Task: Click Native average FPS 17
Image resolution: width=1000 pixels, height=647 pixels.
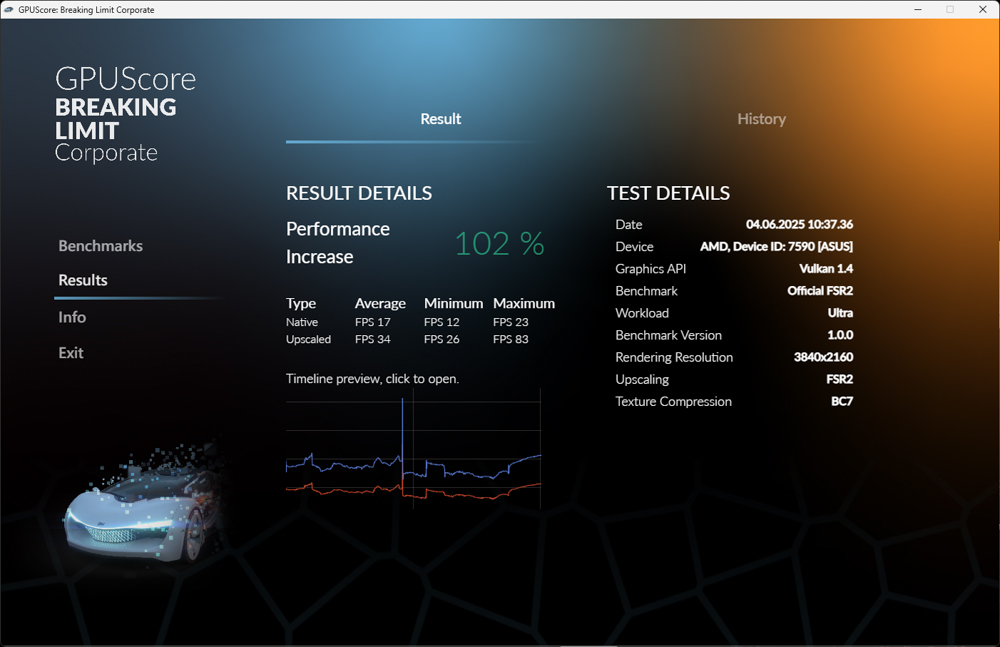Action: click(372, 322)
